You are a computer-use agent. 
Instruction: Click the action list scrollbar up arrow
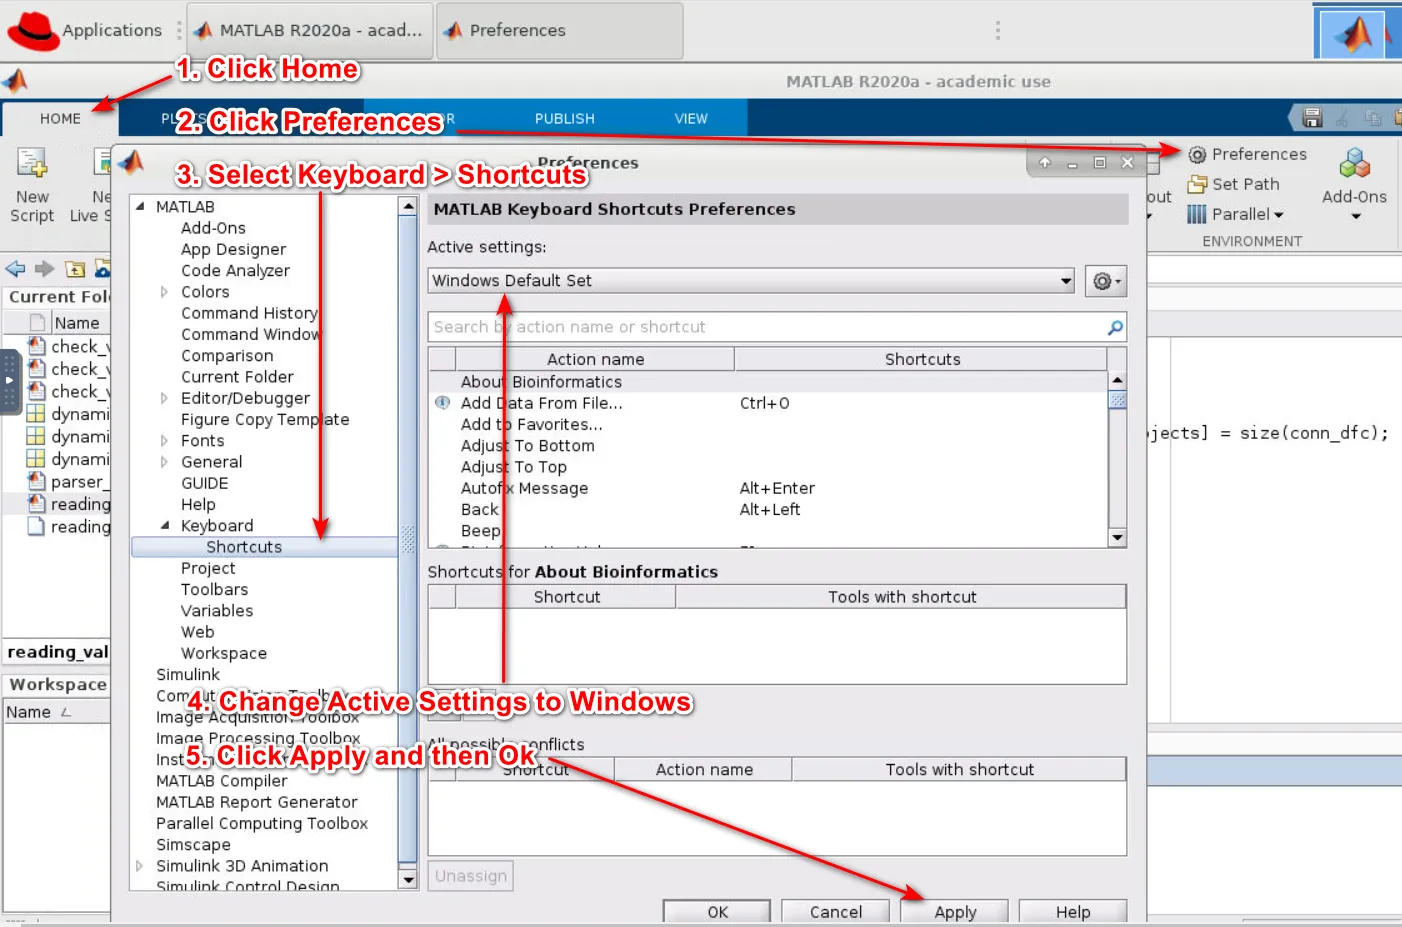point(1118,381)
